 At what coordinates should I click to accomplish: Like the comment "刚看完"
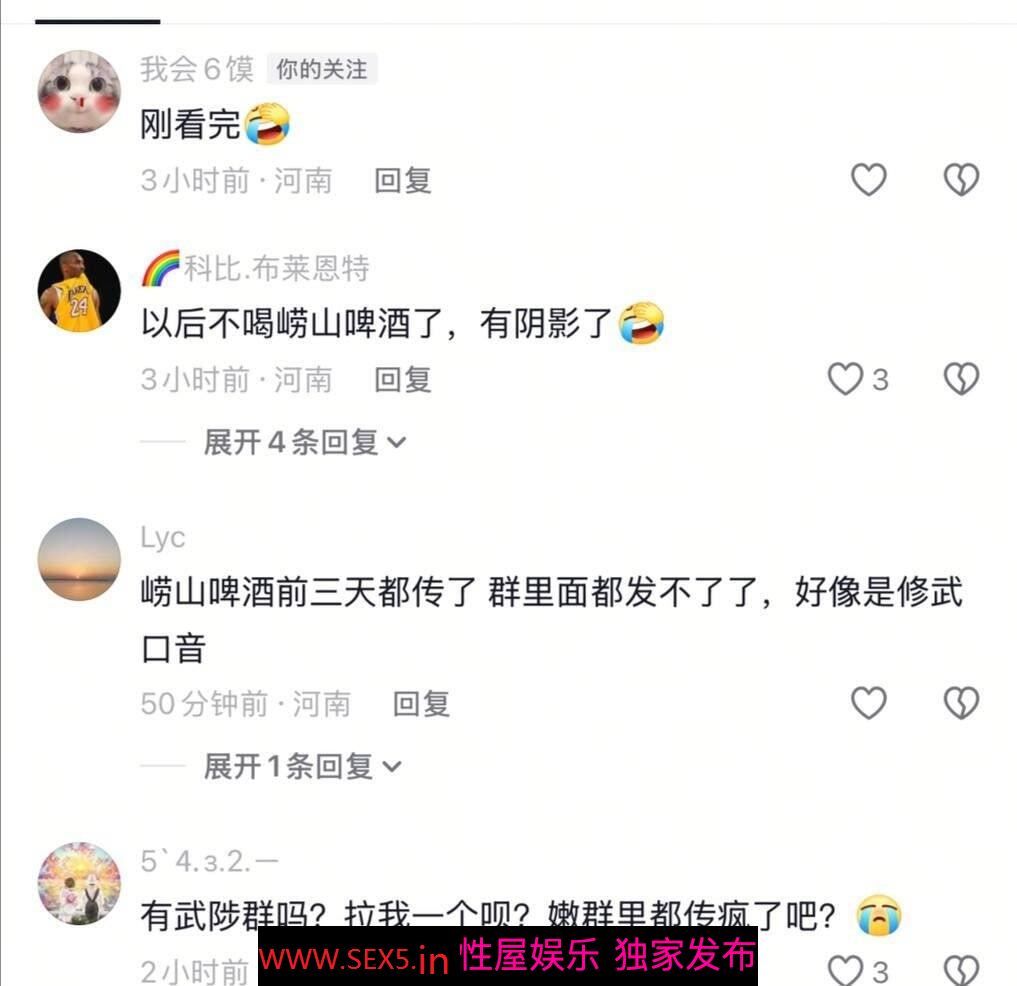pyautogui.click(x=868, y=180)
